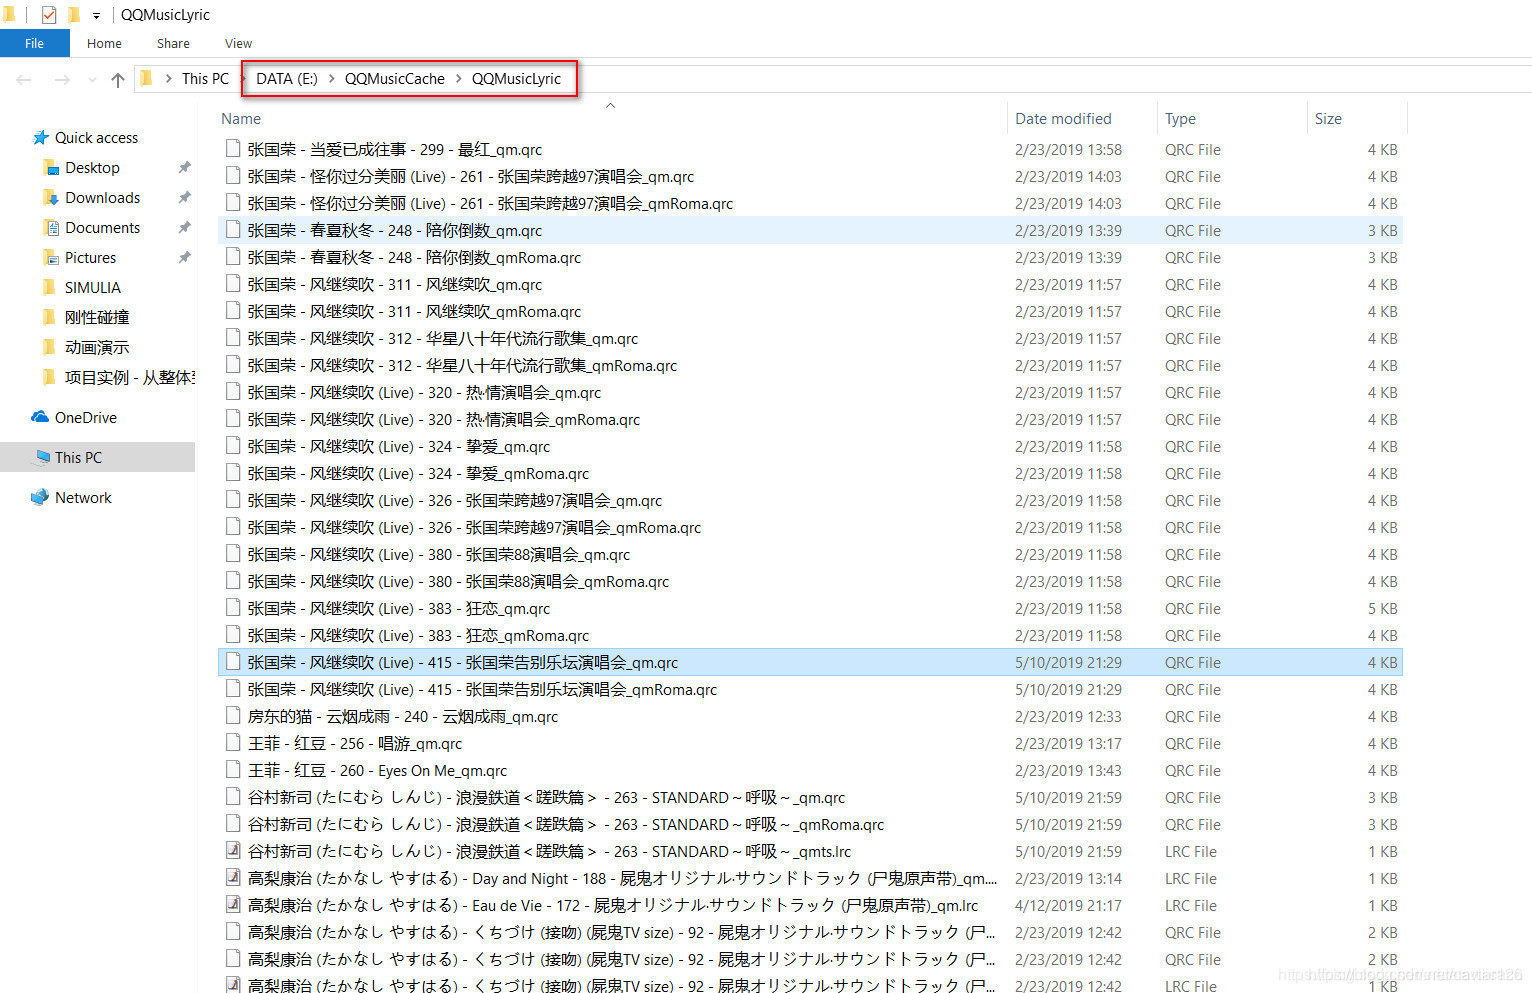Click the Properties quick access toolbar icon
1532x993 pixels.
coord(48,15)
